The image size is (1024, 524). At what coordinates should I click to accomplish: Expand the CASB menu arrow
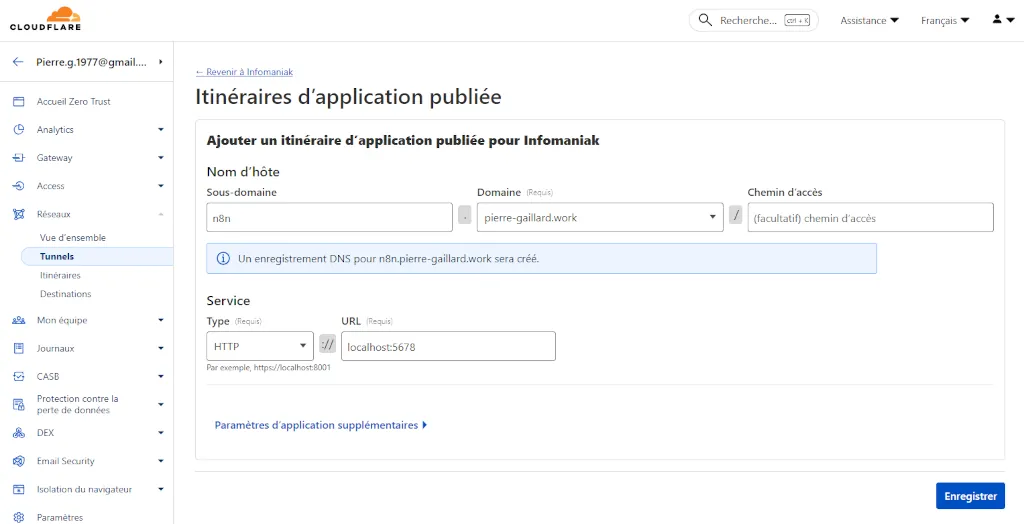click(x=161, y=377)
